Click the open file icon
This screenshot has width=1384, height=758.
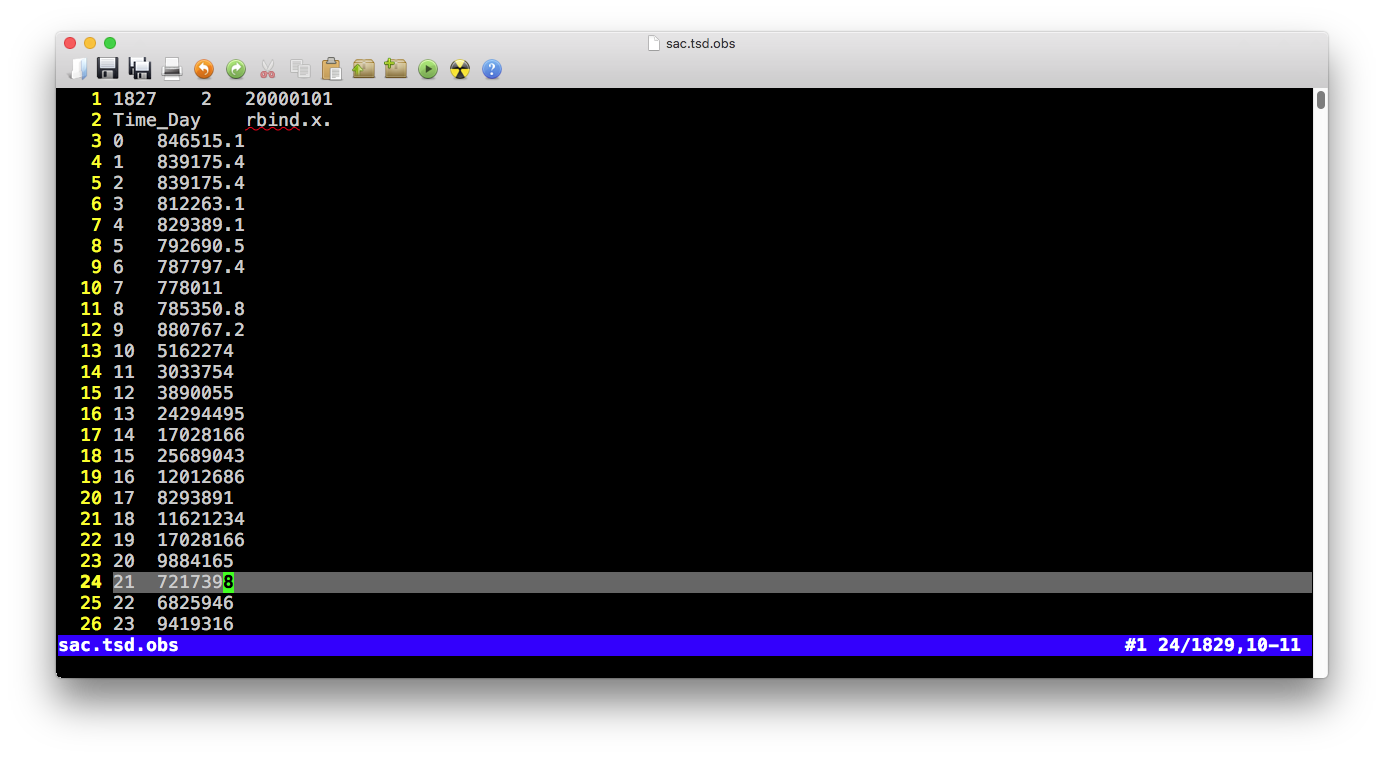[x=77, y=69]
